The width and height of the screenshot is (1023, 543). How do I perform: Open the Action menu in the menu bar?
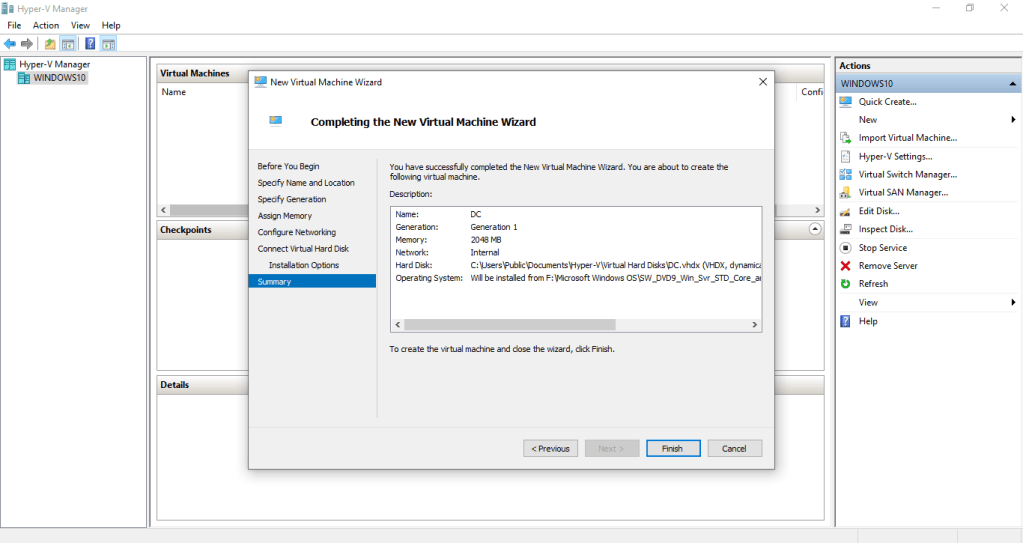coord(46,25)
